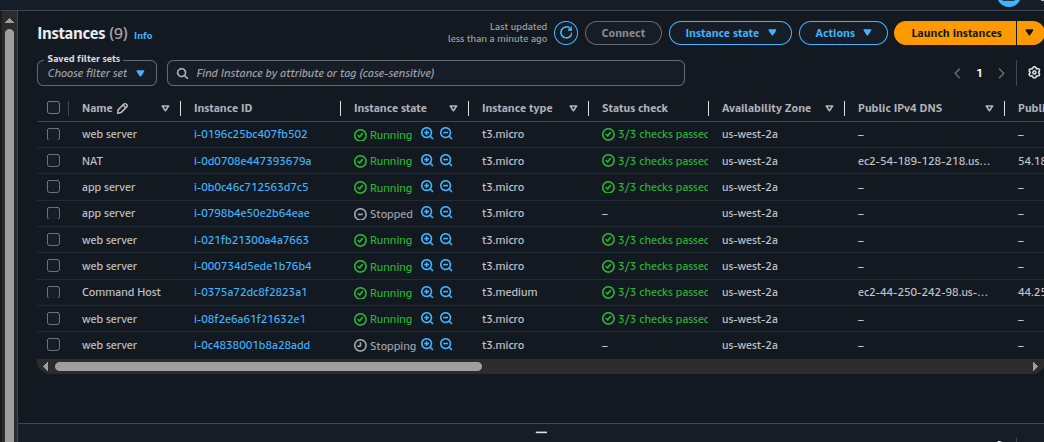
Task: Expand Launch instances split-button arrow
Action: coord(1029,33)
